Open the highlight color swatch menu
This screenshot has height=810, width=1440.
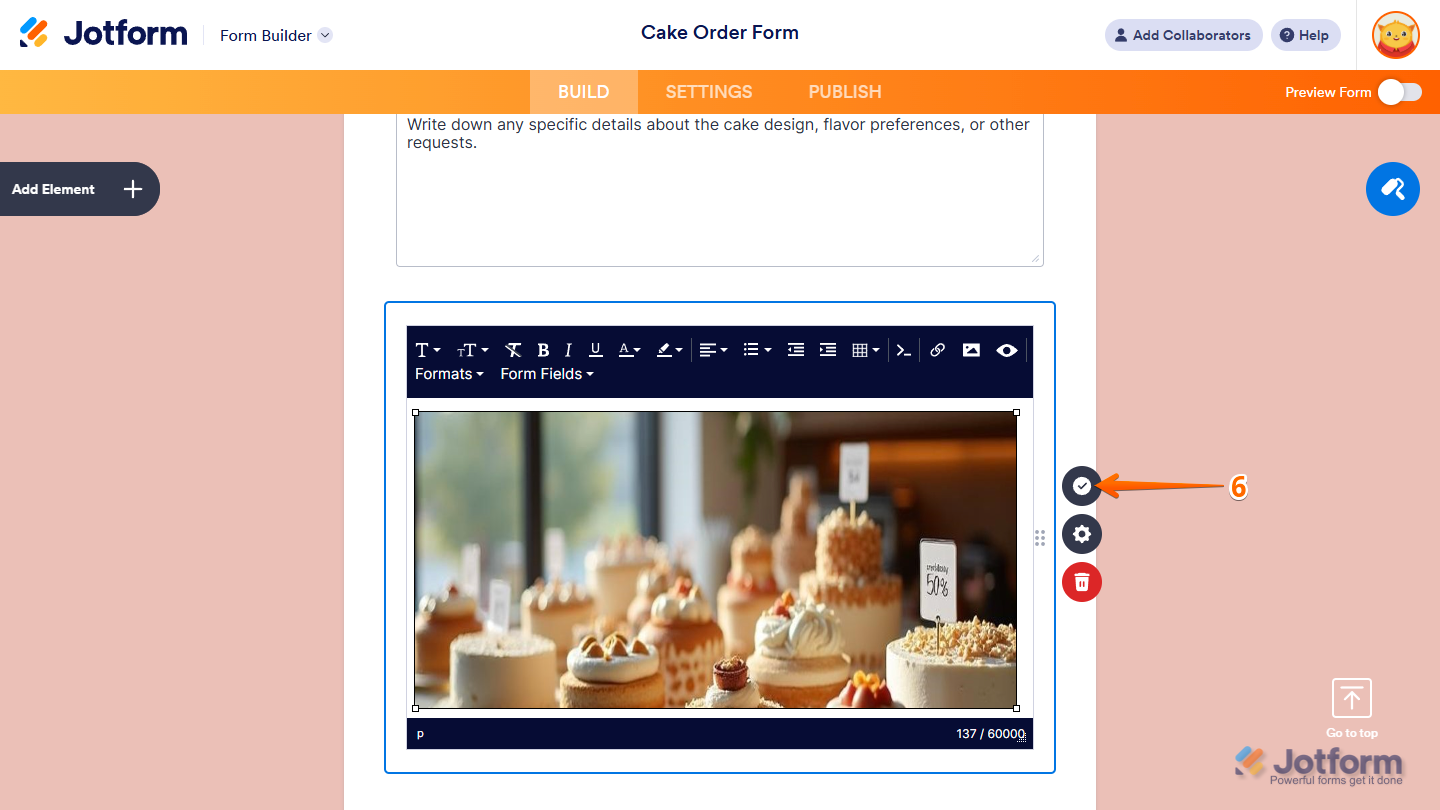click(667, 349)
